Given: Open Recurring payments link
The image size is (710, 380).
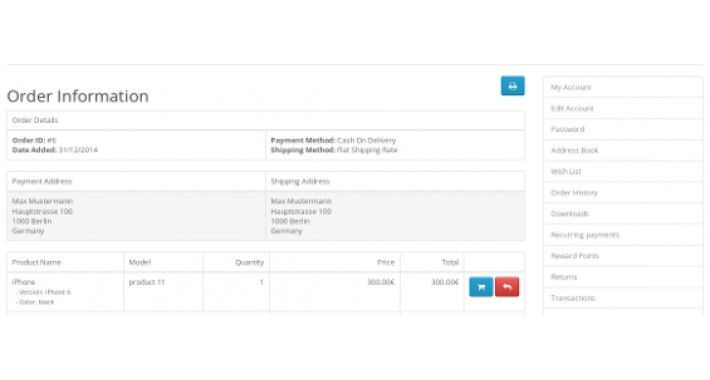Looking at the screenshot, I should [x=623, y=235].
